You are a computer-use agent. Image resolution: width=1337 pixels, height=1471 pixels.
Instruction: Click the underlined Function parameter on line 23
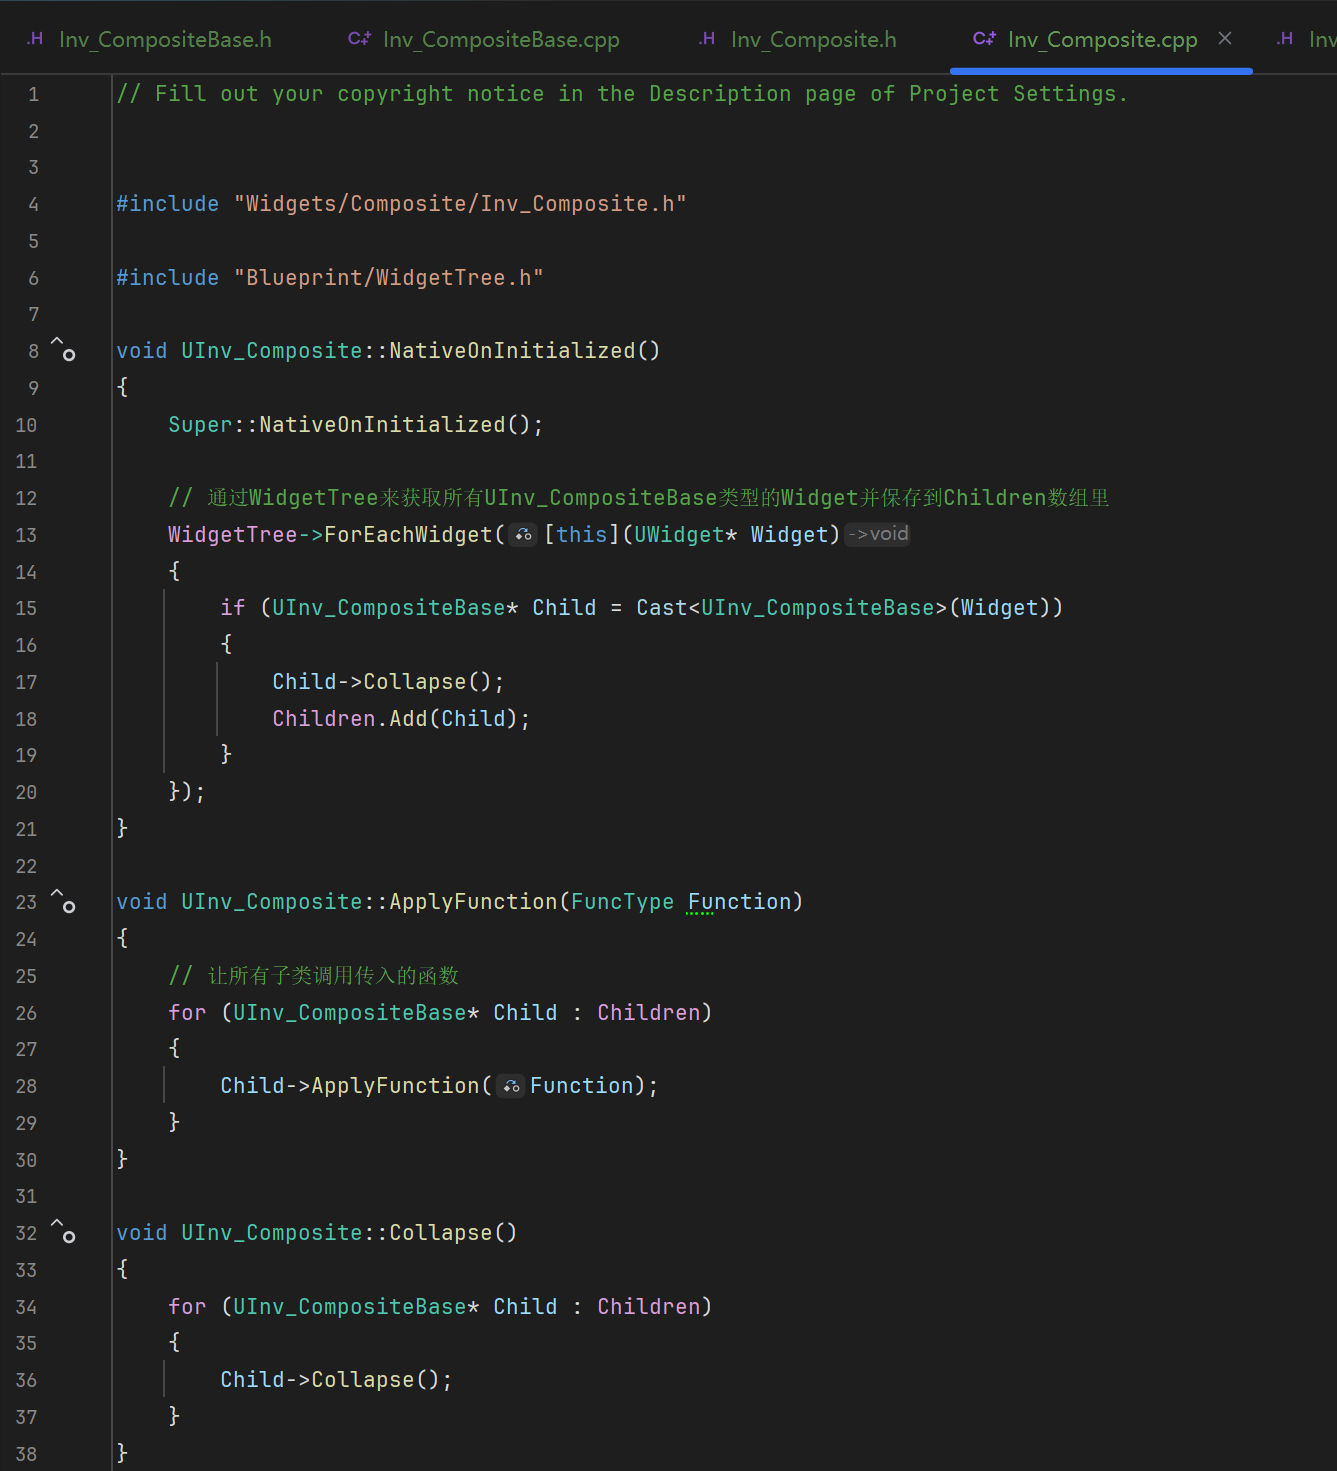(x=739, y=902)
